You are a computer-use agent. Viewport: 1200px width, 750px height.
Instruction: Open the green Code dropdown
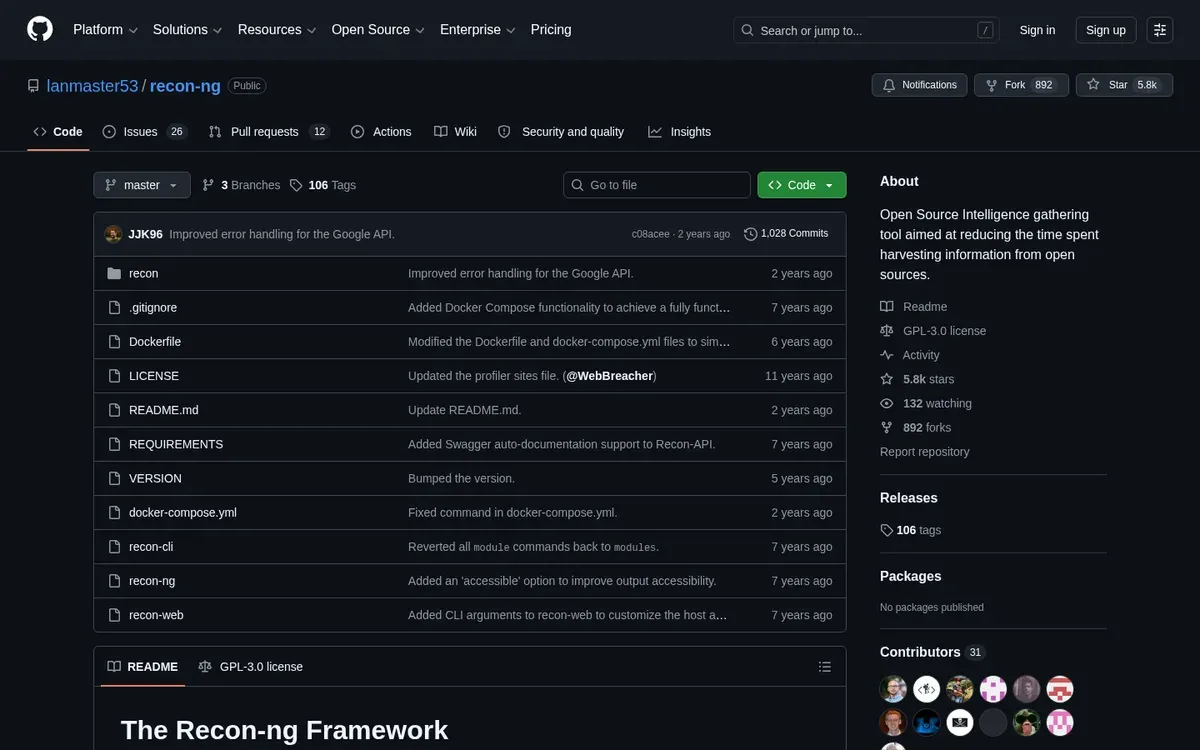point(802,185)
